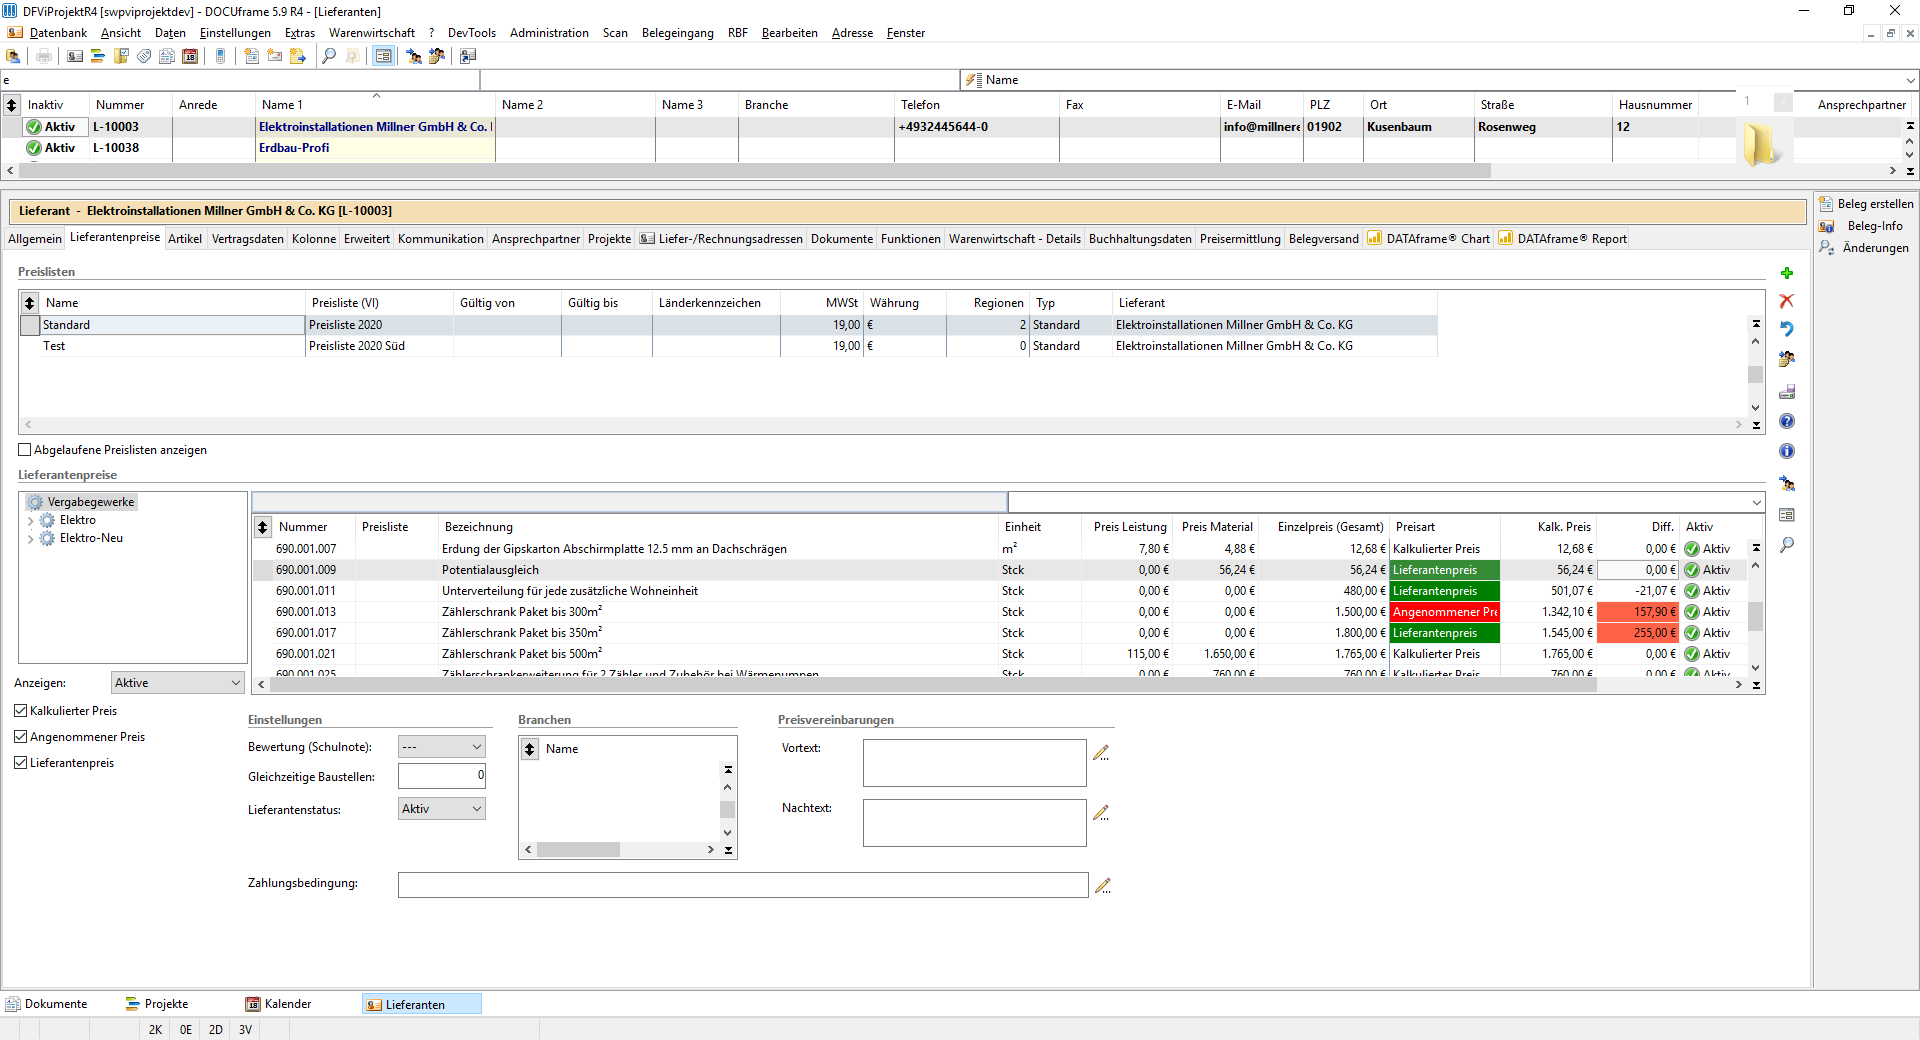
Task: Toggle Abgelaufene Preislisten anzeigen checkbox
Action: 25,450
